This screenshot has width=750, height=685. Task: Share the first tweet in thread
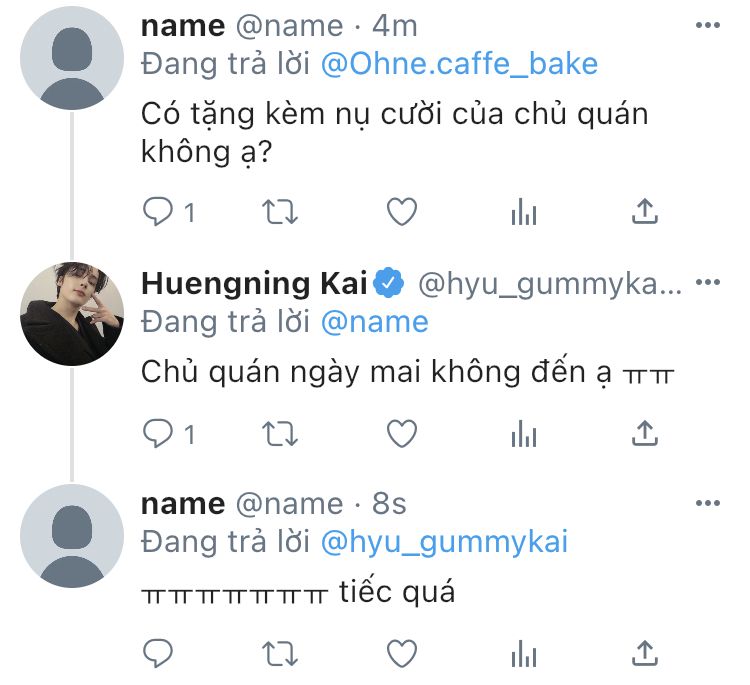[x=646, y=211]
